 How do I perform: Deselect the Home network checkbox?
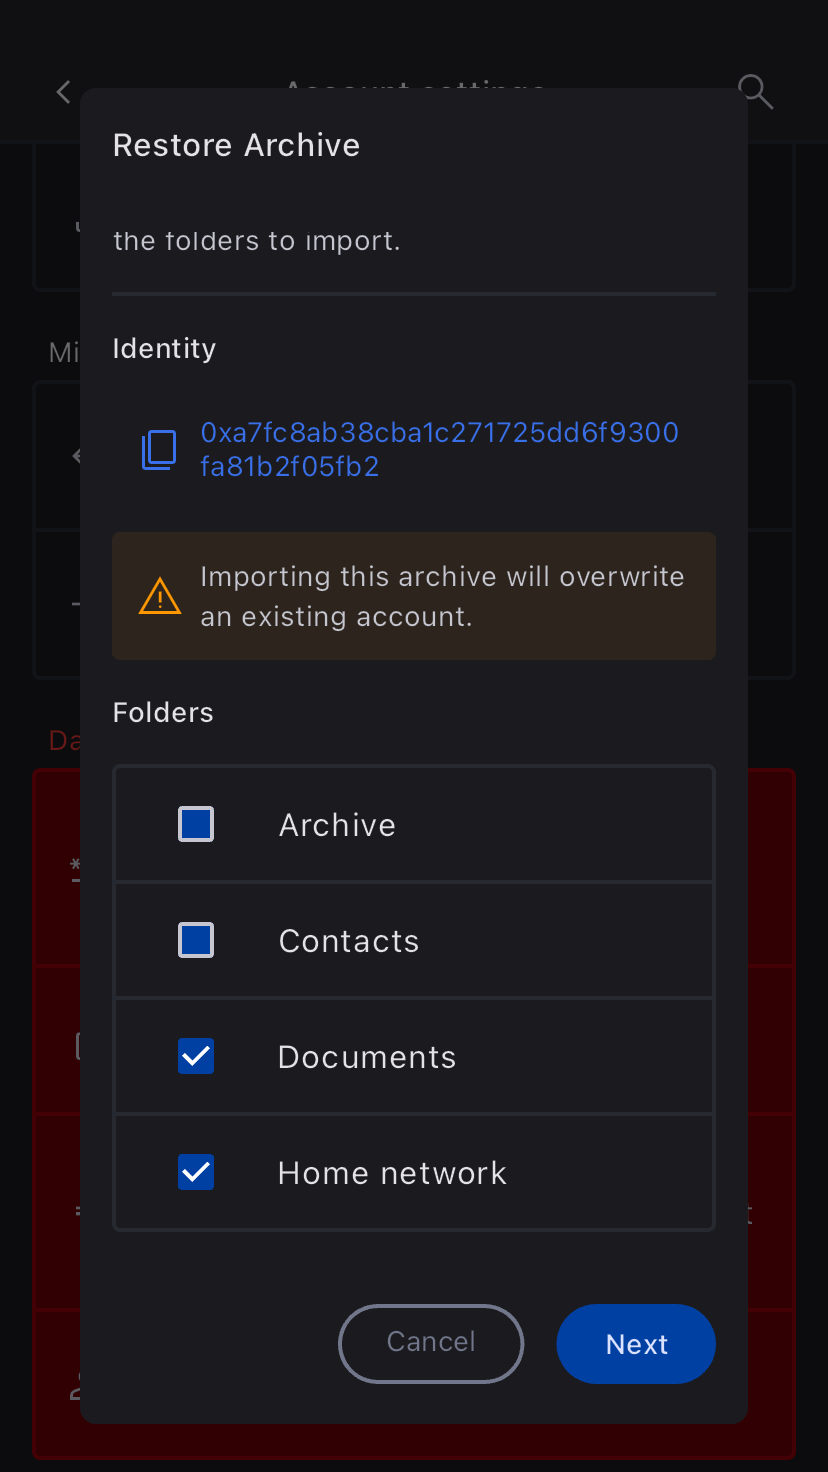(196, 1173)
